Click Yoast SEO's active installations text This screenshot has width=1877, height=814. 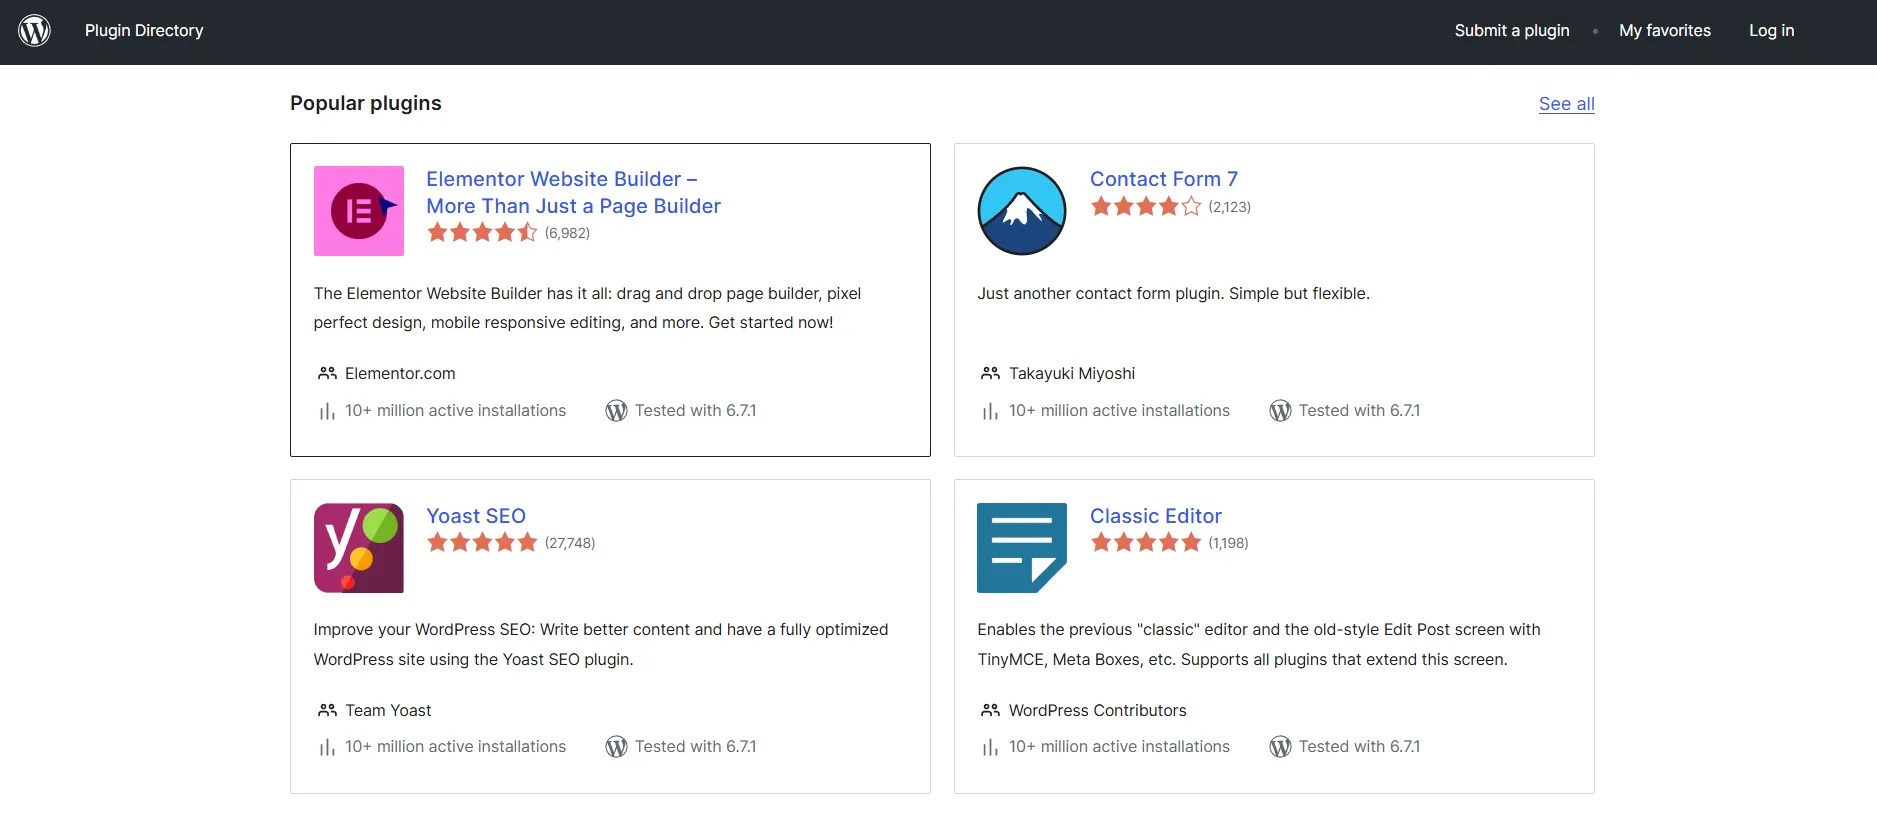455,747
